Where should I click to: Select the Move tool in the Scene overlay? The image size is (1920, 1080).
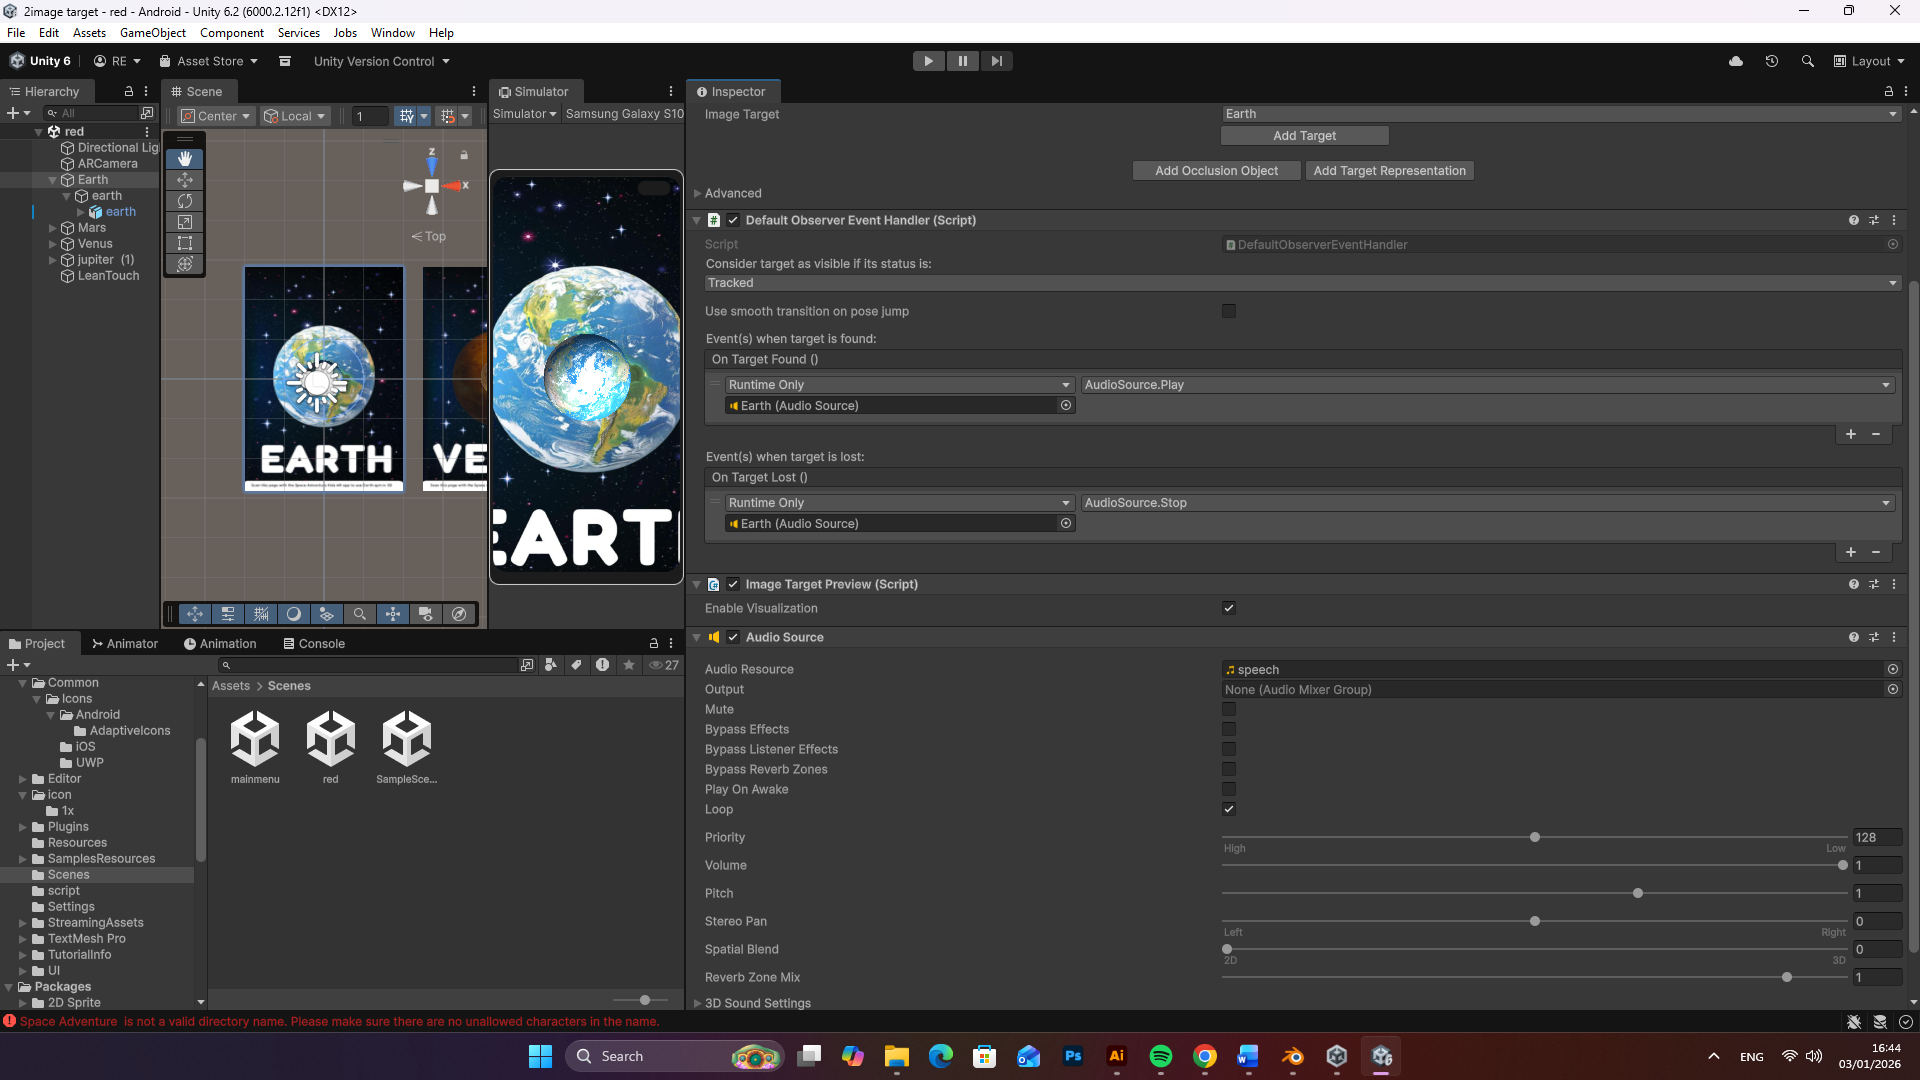click(185, 180)
